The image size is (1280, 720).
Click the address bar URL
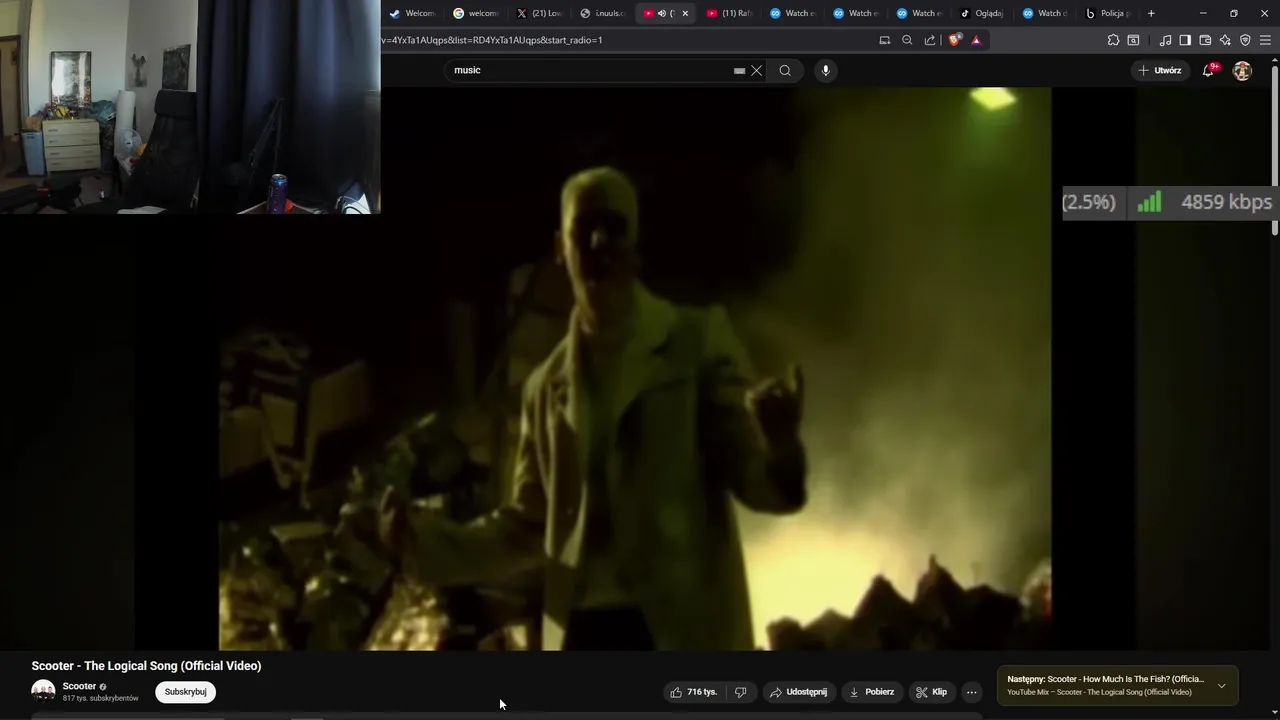pos(491,40)
